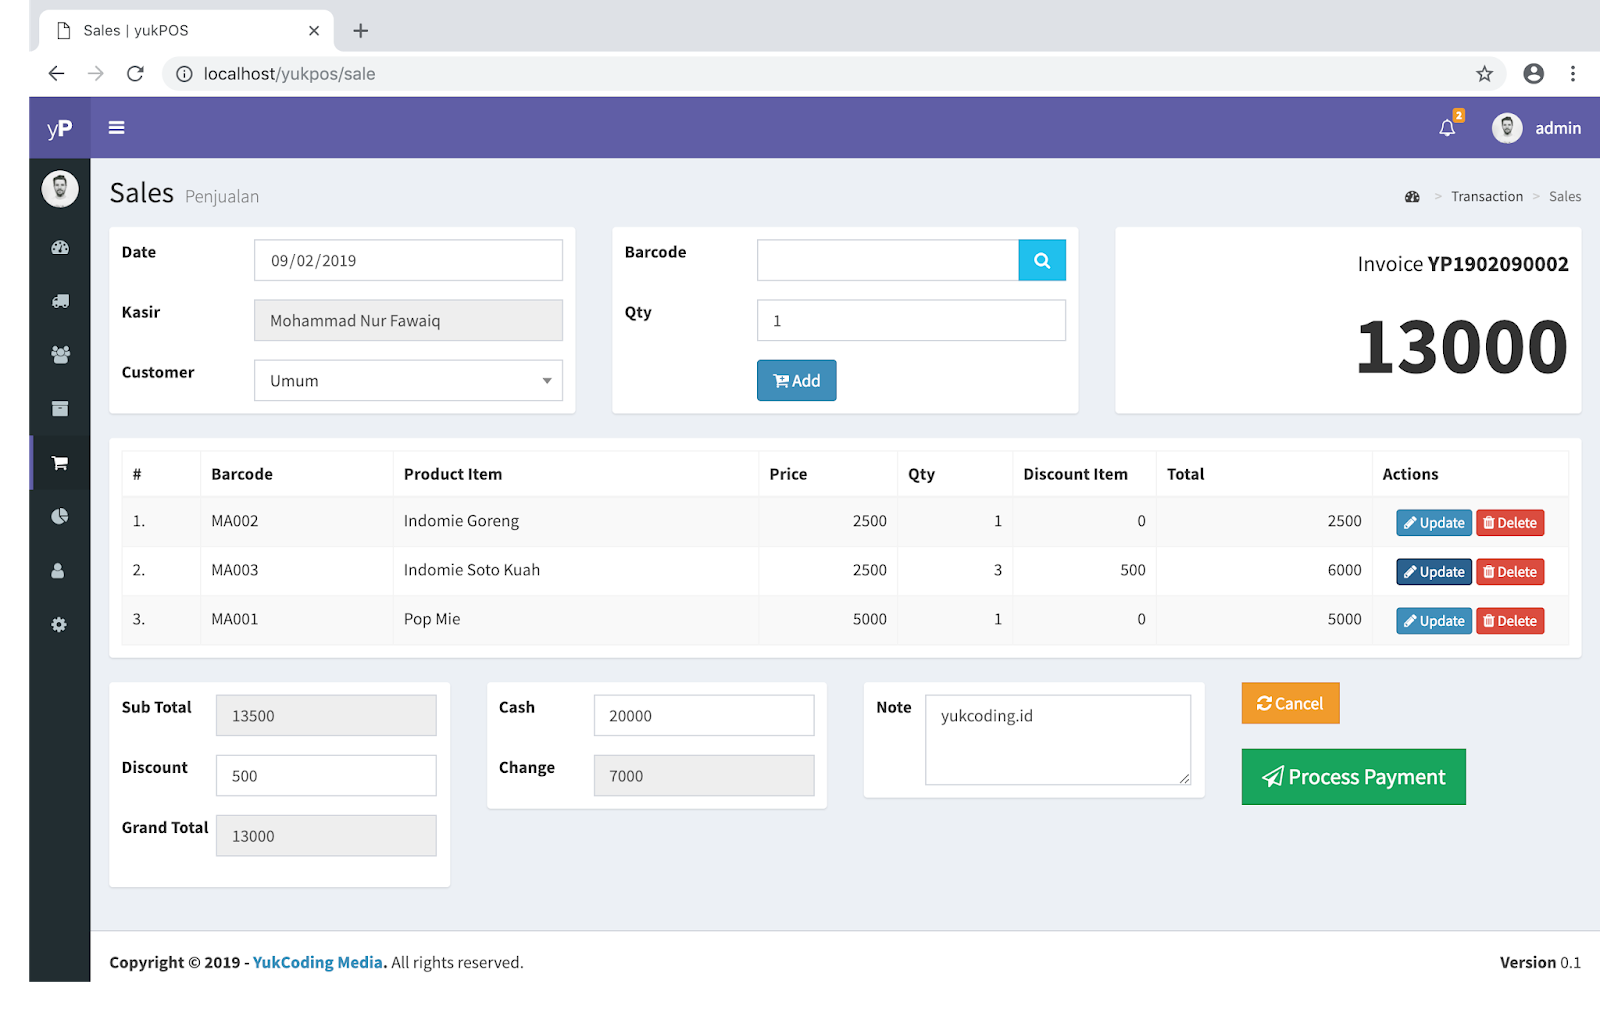Delete the Pop Mie line item
Screen dimensions: 1600x1016
click(1510, 620)
